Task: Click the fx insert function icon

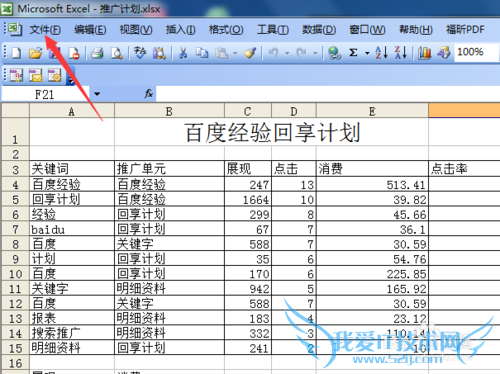Action: point(149,94)
